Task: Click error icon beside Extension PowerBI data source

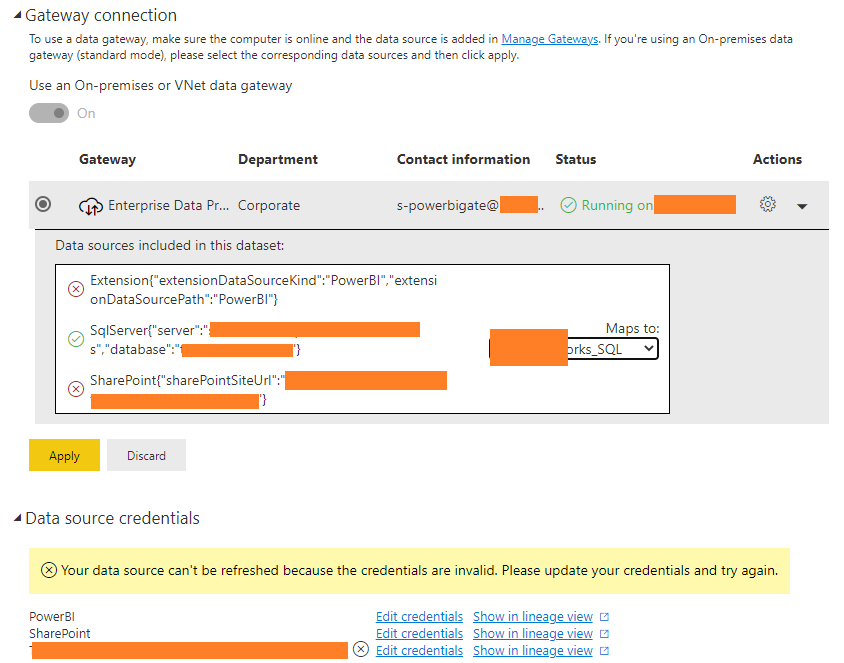Action: click(76, 290)
